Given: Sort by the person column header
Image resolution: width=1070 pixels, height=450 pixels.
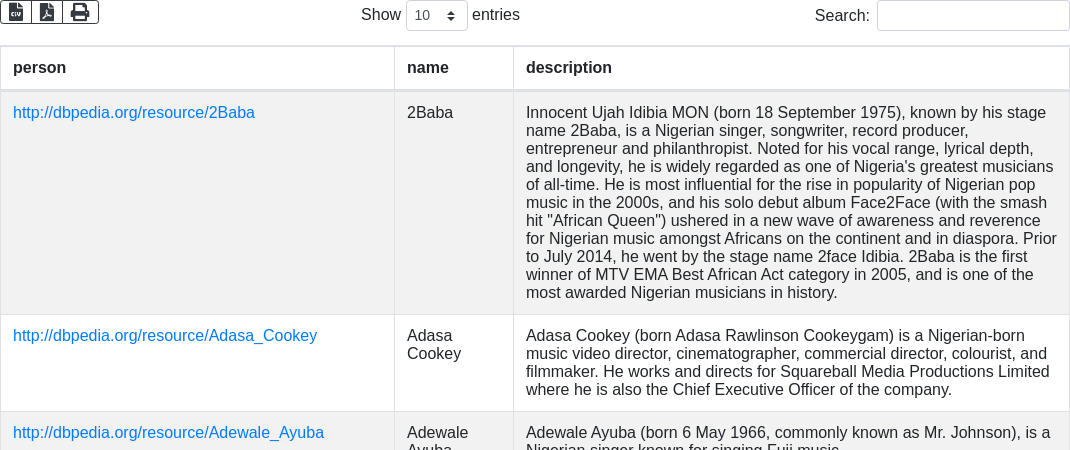Looking at the screenshot, I should 40,68.
